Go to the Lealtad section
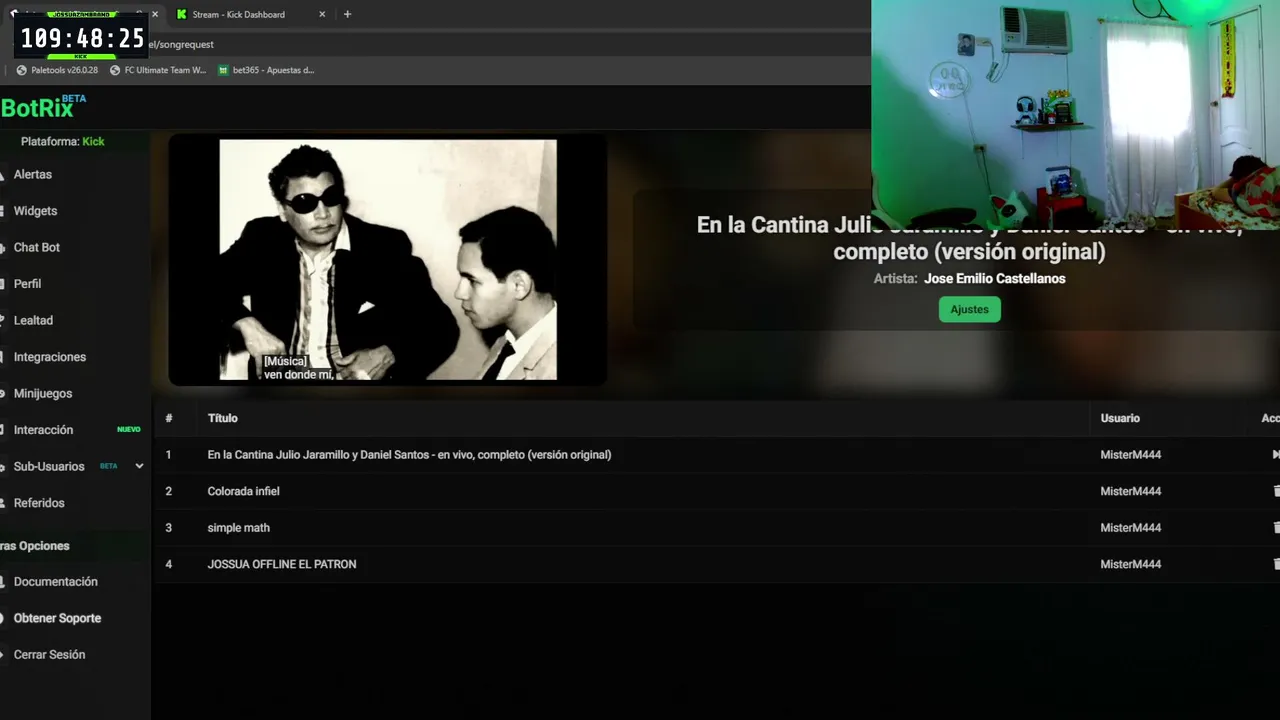The height and width of the screenshot is (720, 1280). point(33,320)
